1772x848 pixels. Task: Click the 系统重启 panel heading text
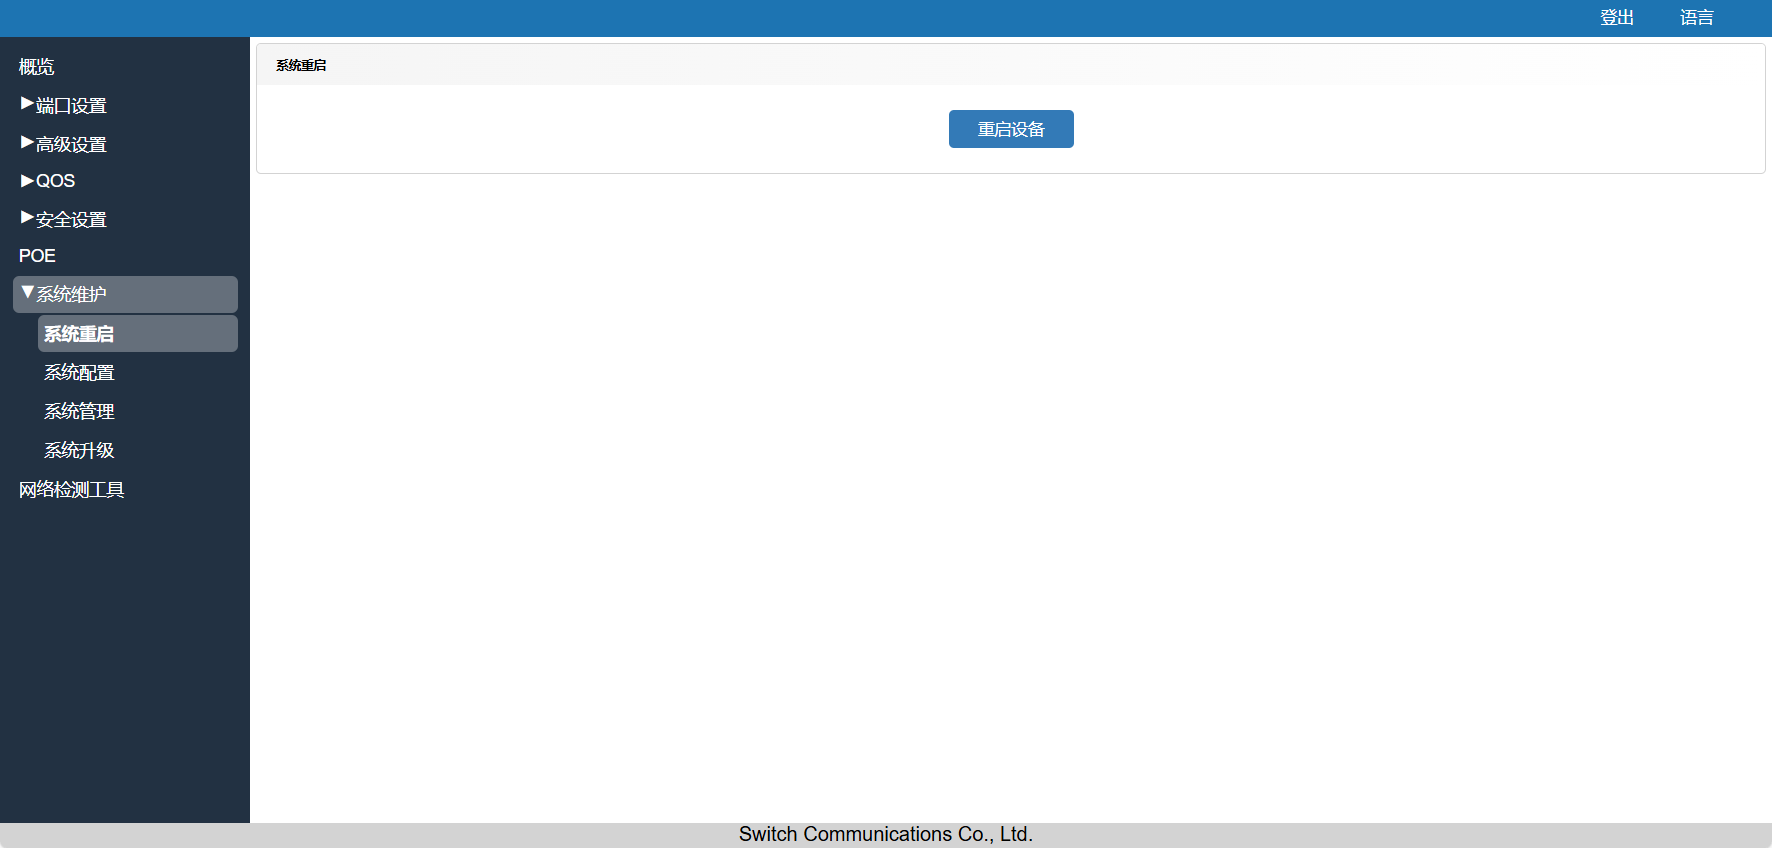[301, 65]
